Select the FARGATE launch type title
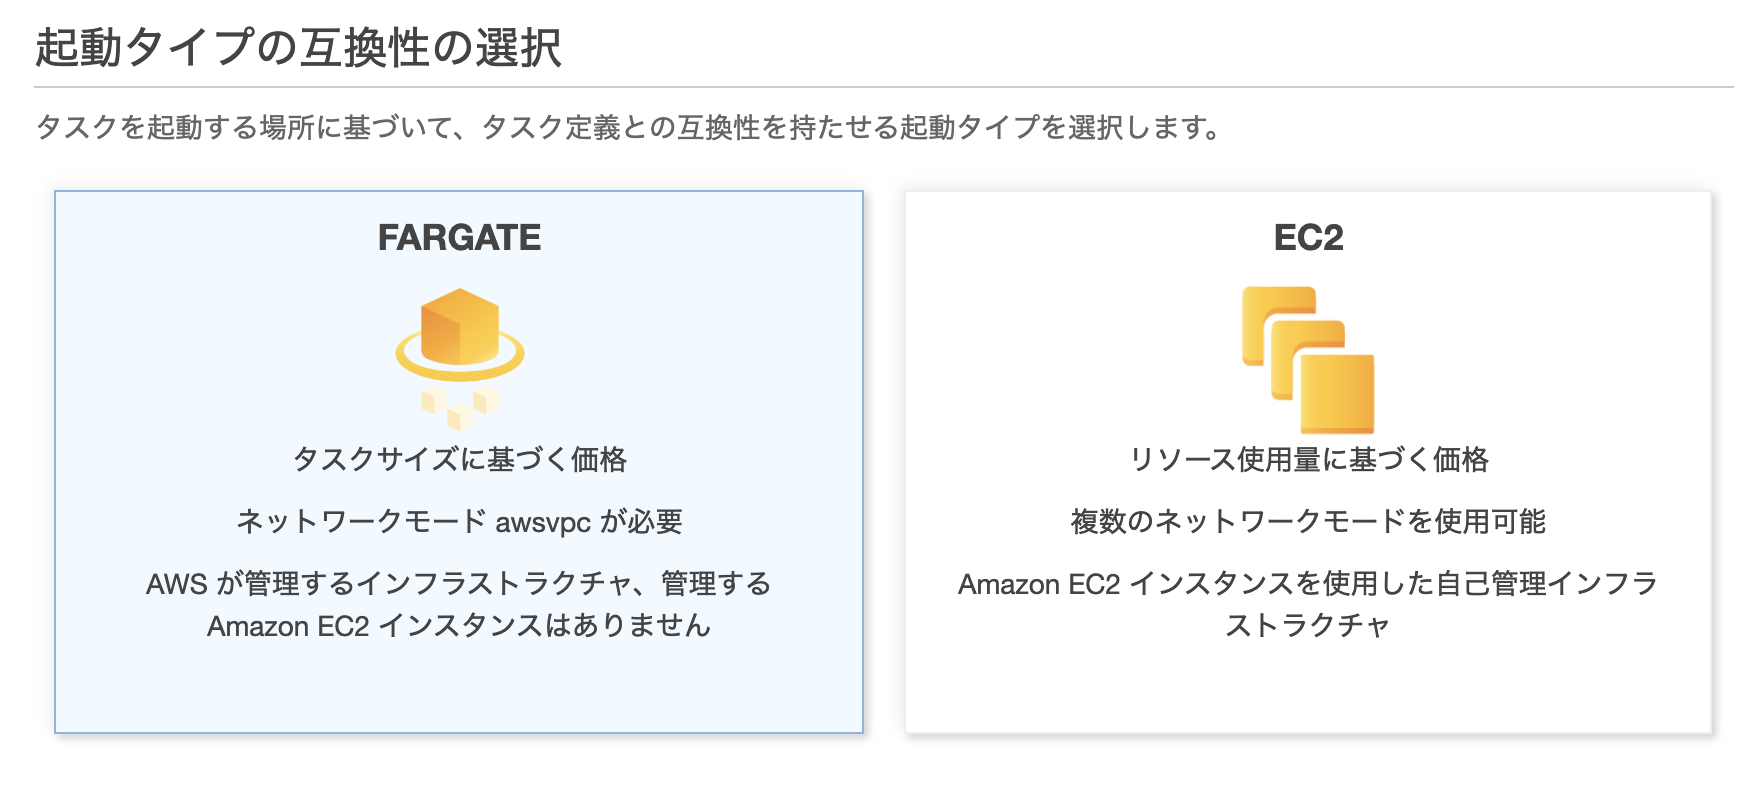Image resolution: width=1760 pixels, height=804 pixels. [459, 238]
